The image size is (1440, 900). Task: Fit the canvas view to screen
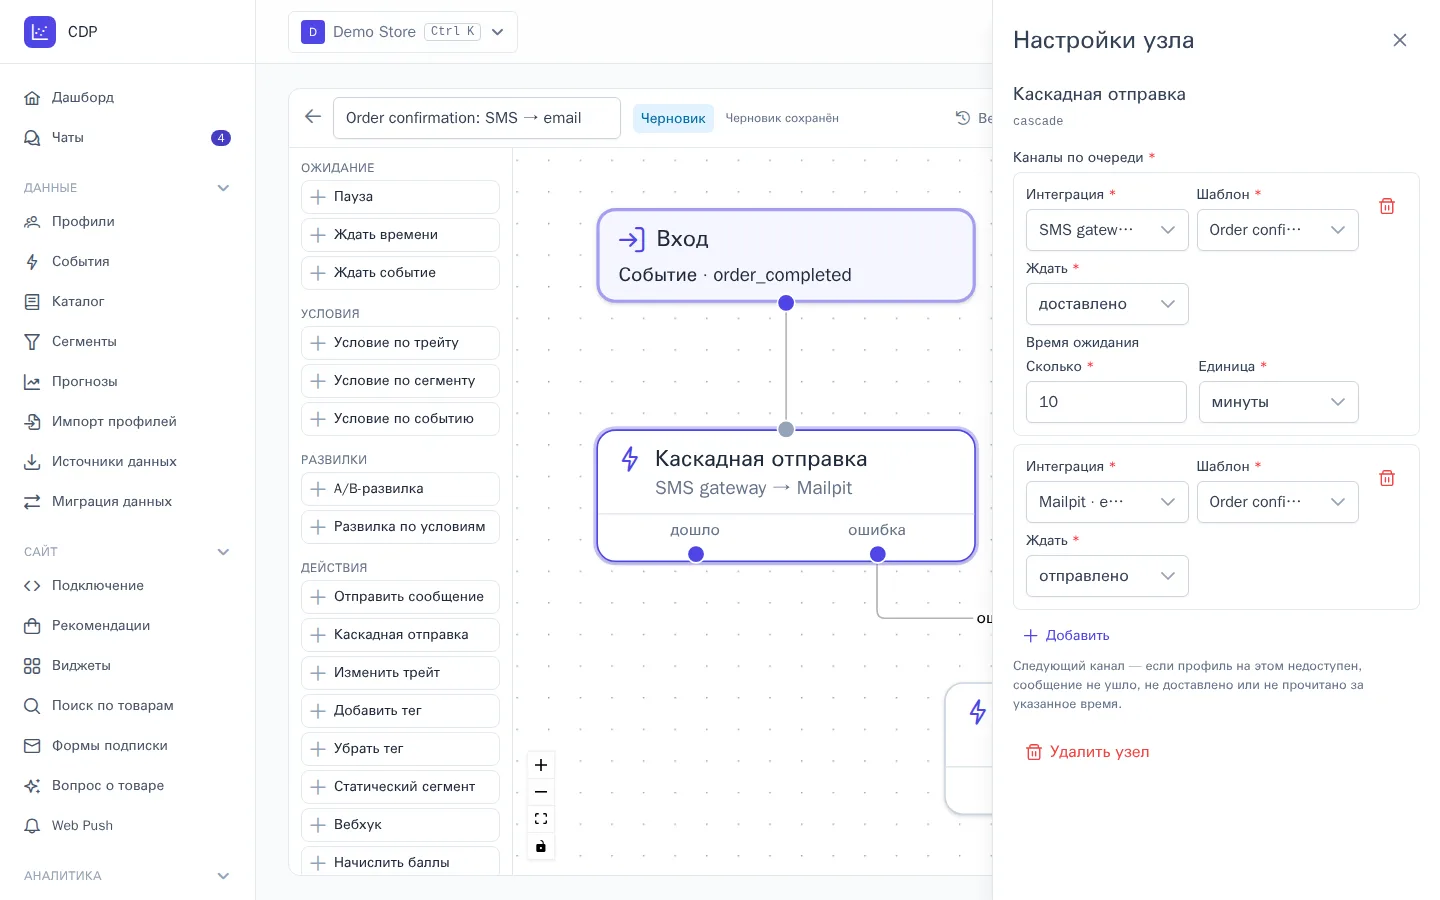tap(541, 819)
